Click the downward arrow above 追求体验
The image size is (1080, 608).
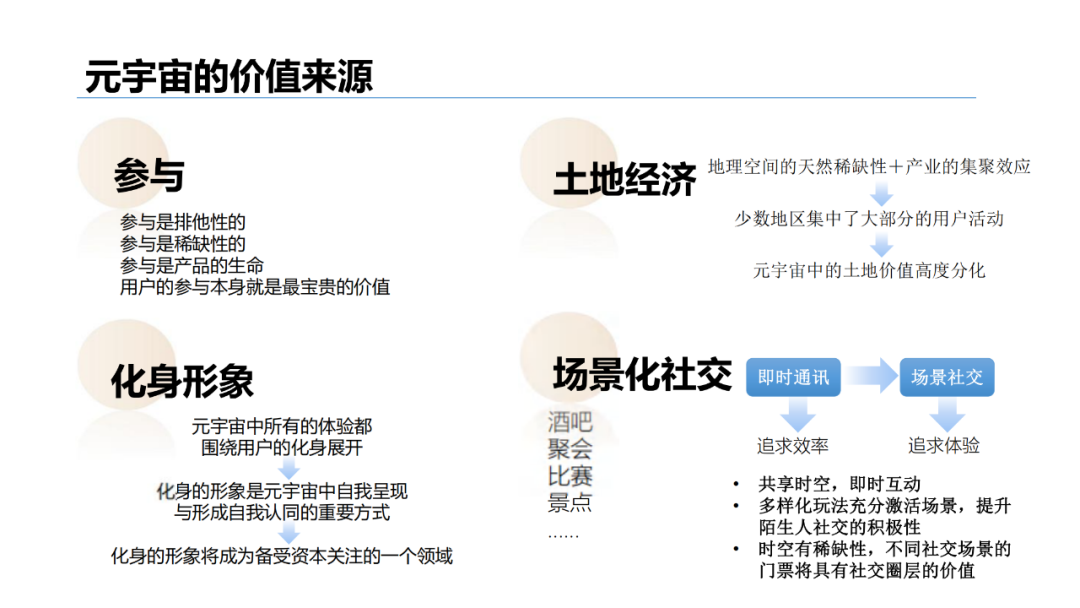coord(946,412)
